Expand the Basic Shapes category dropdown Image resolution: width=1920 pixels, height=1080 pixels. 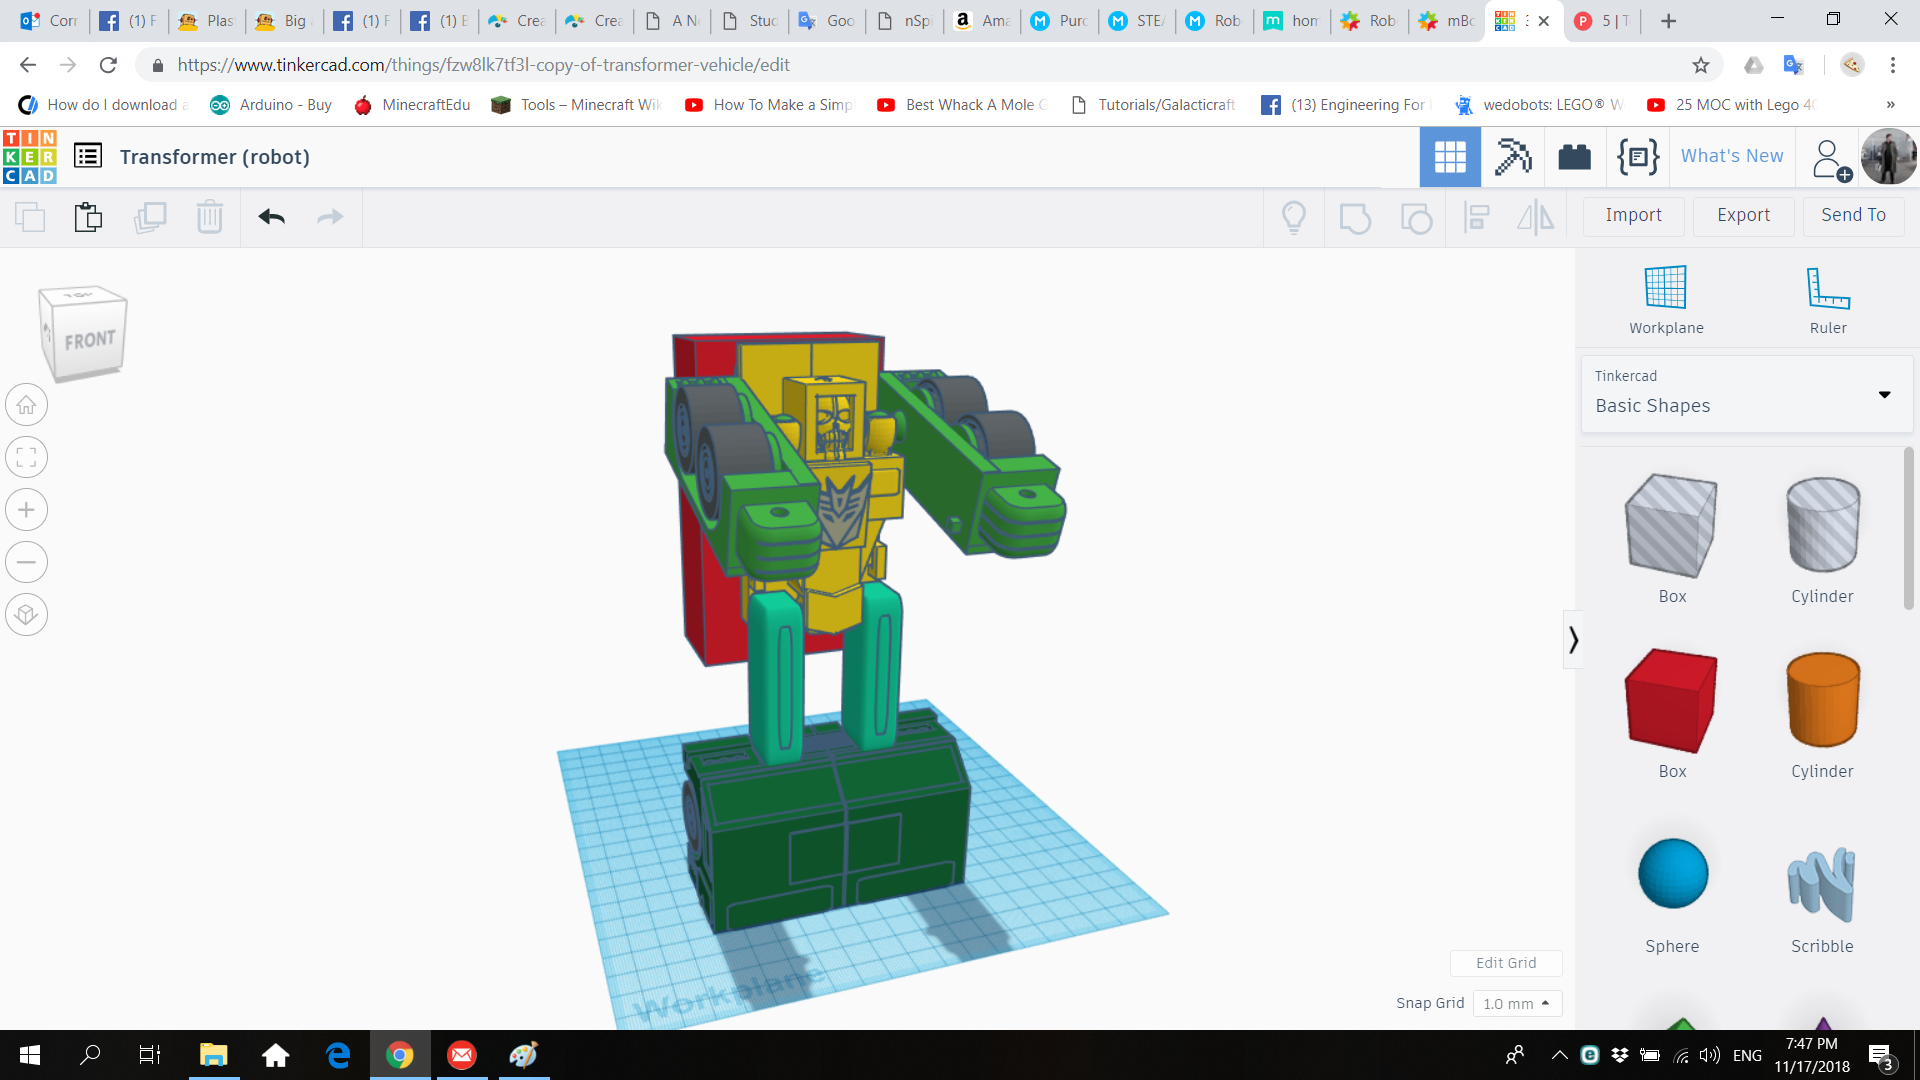coord(1884,394)
